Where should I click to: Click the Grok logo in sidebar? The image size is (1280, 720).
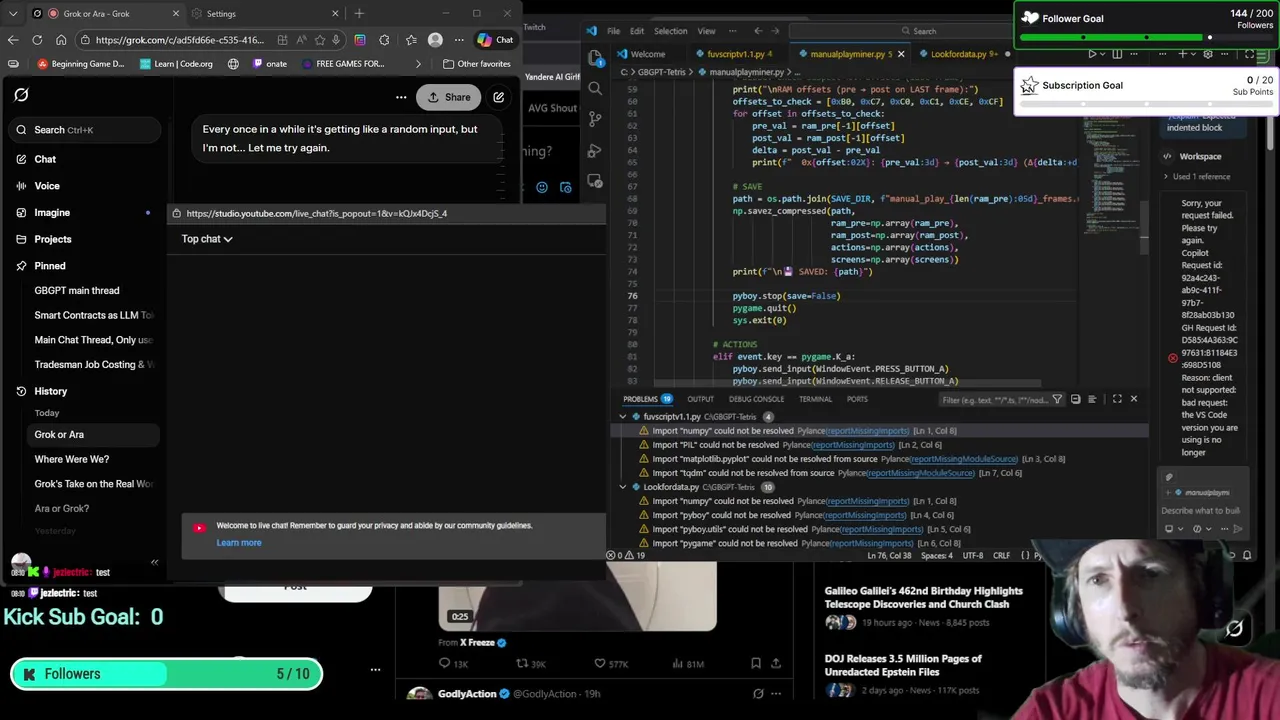(21, 95)
